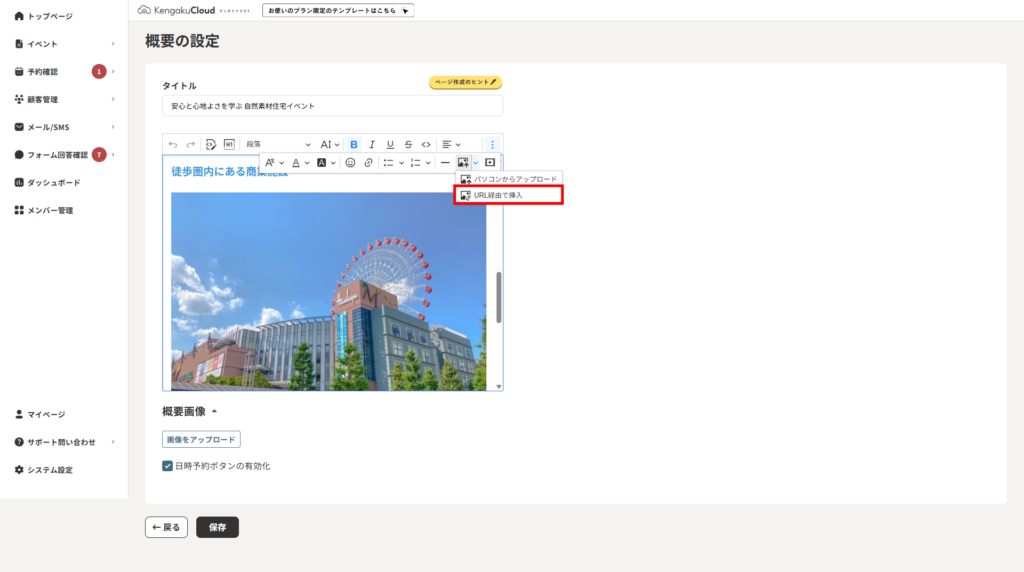Click the 画像をアップロード button
This screenshot has height=572, width=1024.
click(x=201, y=439)
